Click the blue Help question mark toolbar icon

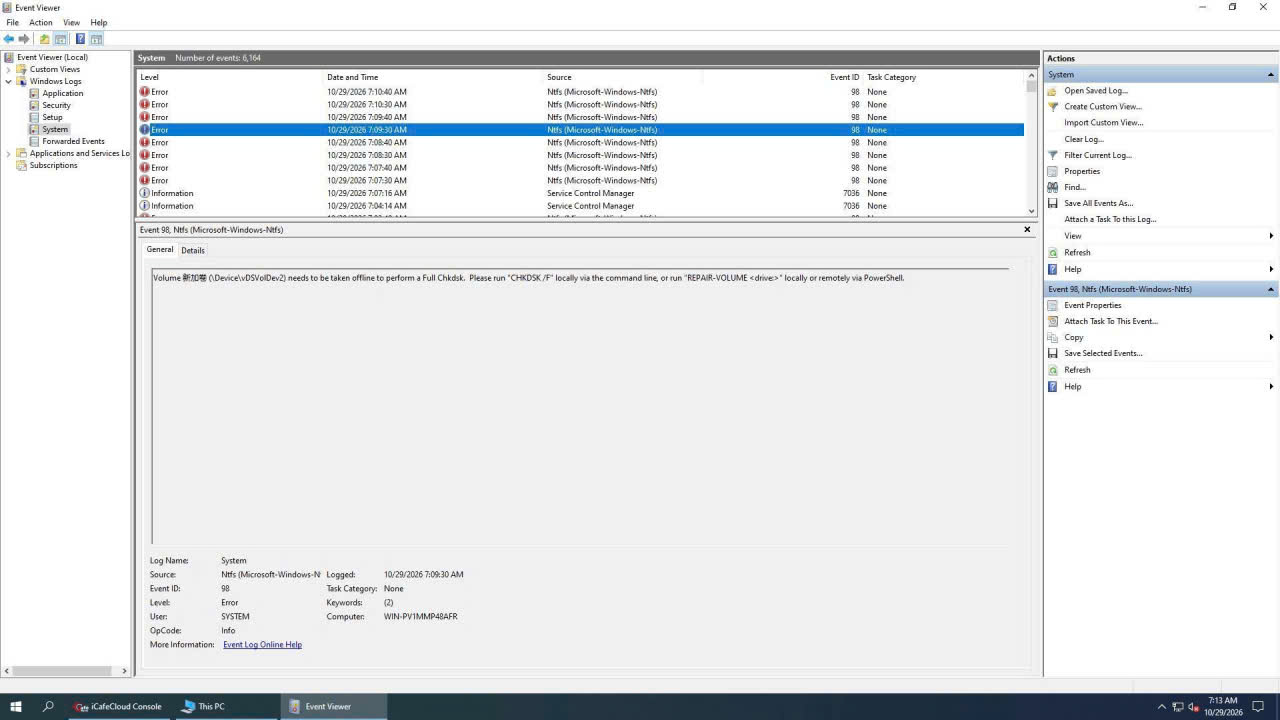80,39
